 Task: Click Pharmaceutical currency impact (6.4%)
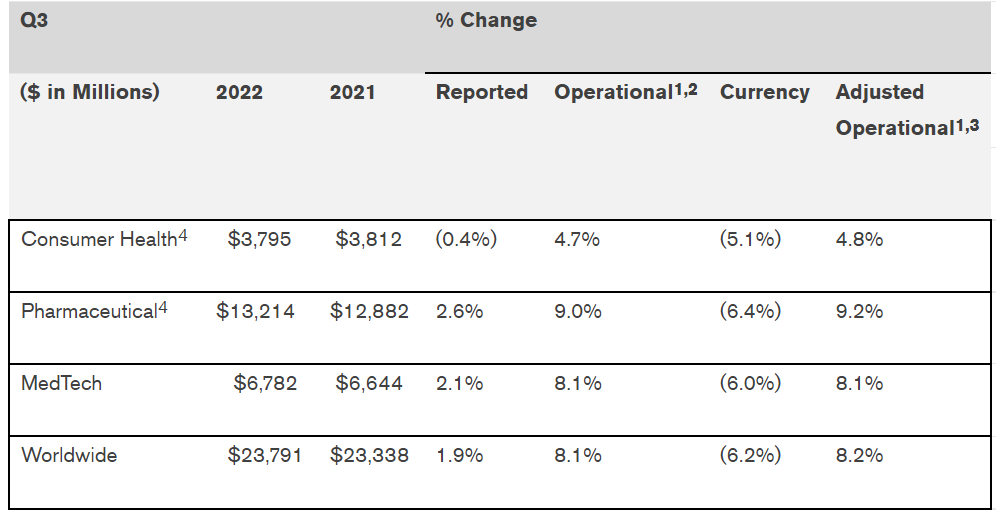click(x=750, y=311)
